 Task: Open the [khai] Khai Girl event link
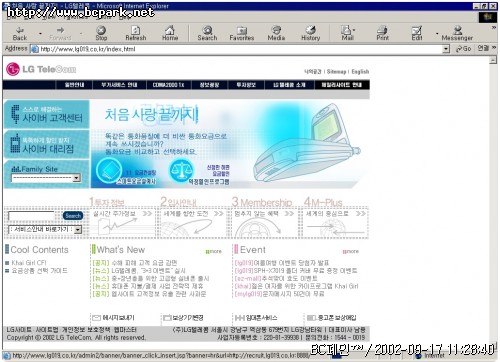click(297, 286)
